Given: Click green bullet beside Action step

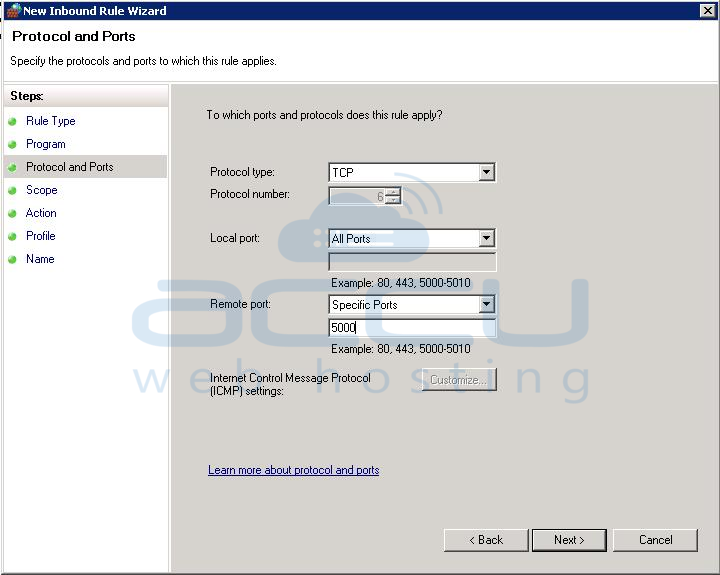Looking at the screenshot, I should point(12,213).
